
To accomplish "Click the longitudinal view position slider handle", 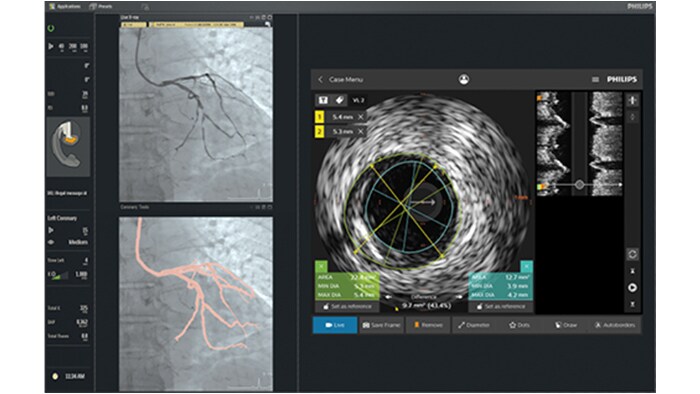I will point(579,184).
